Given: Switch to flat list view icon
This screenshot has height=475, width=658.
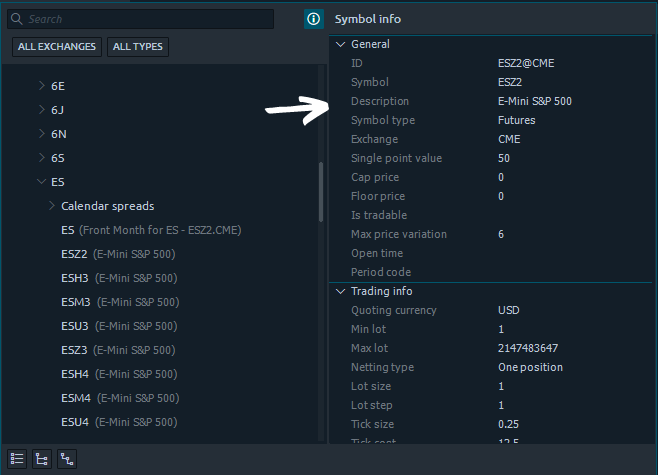Looking at the screenshot, I should pyautogui.click(x=17, y=459).
